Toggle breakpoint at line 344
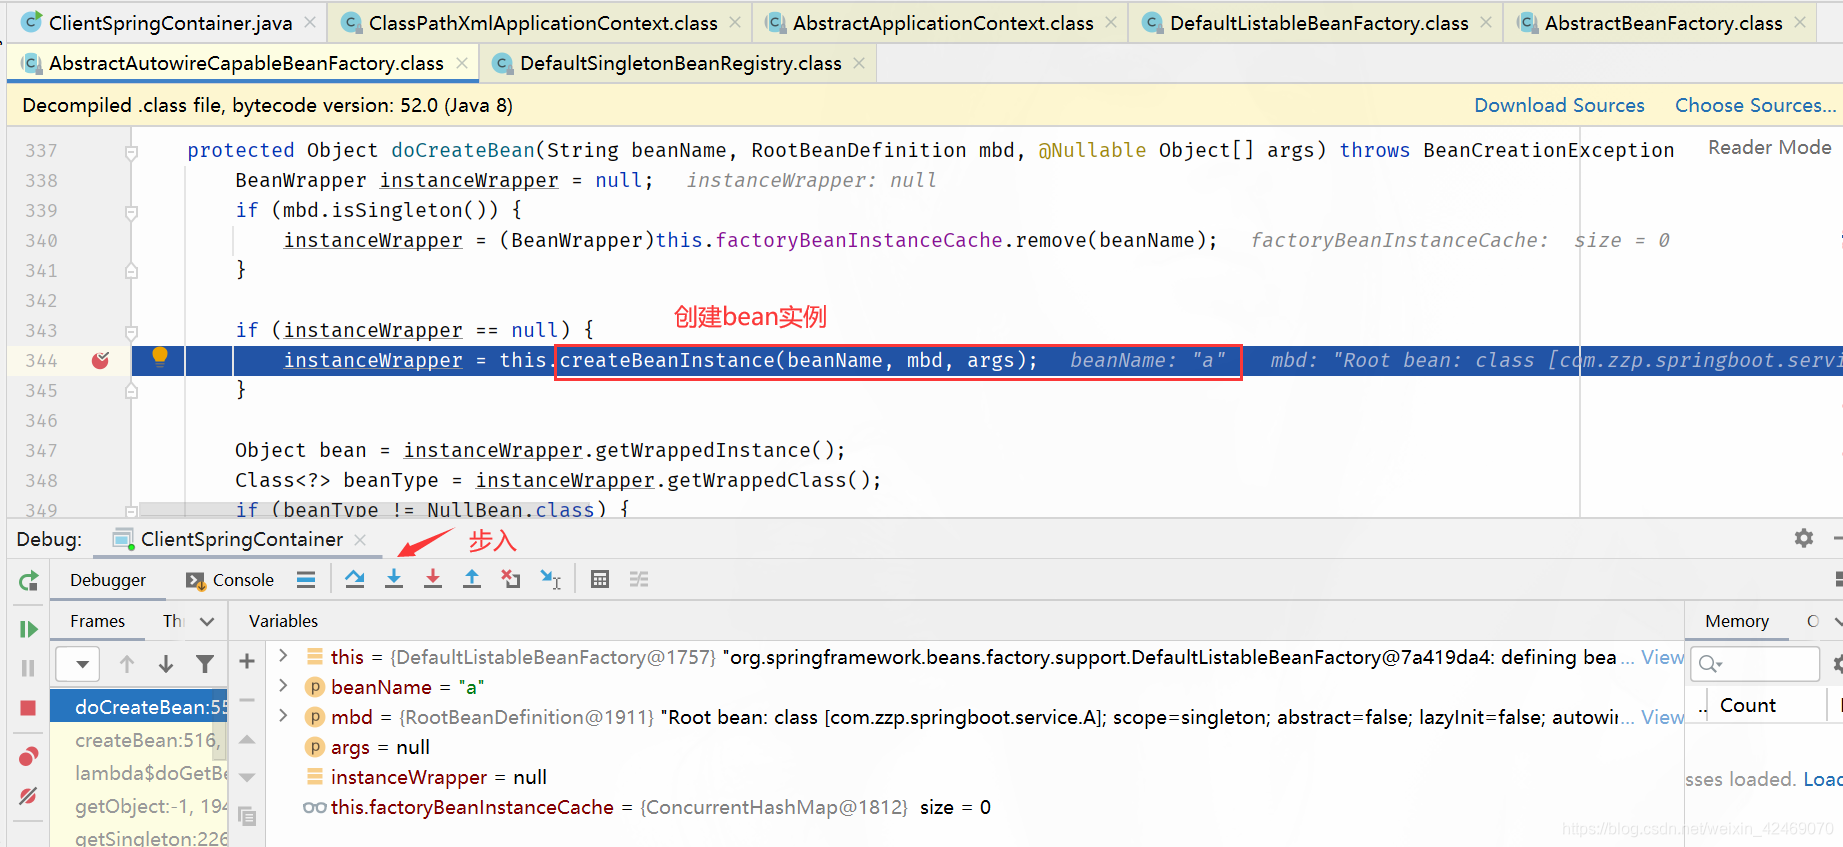1843x847 pixels. (x=100, y=360)
